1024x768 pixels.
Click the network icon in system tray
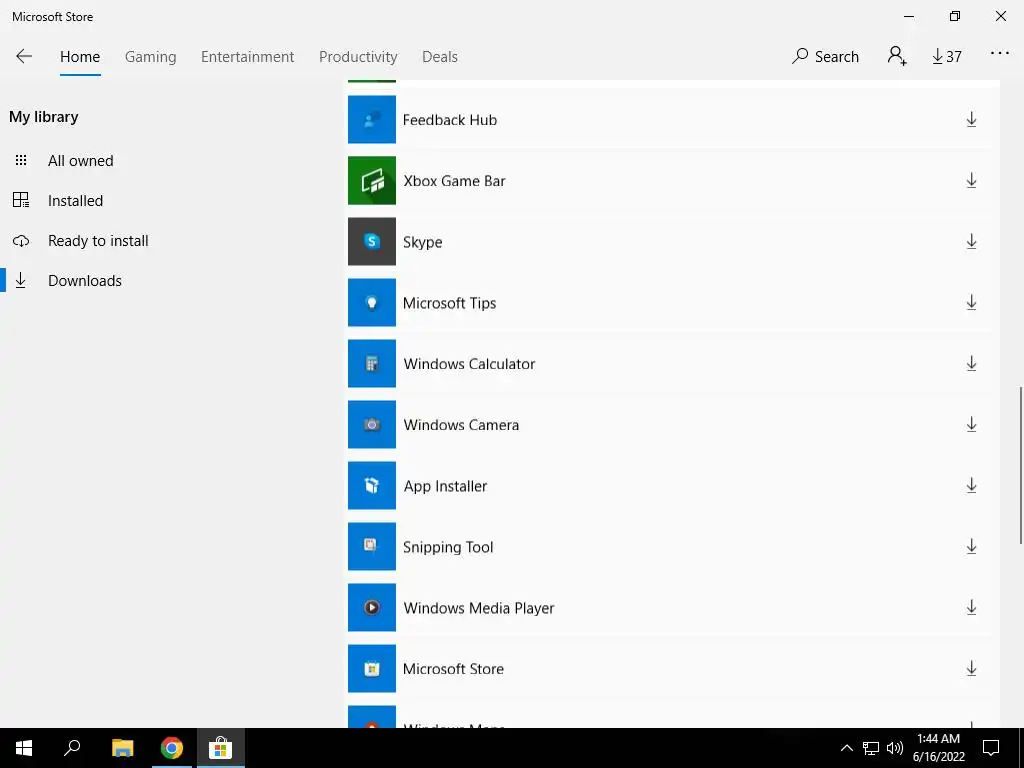pos(871,748)
